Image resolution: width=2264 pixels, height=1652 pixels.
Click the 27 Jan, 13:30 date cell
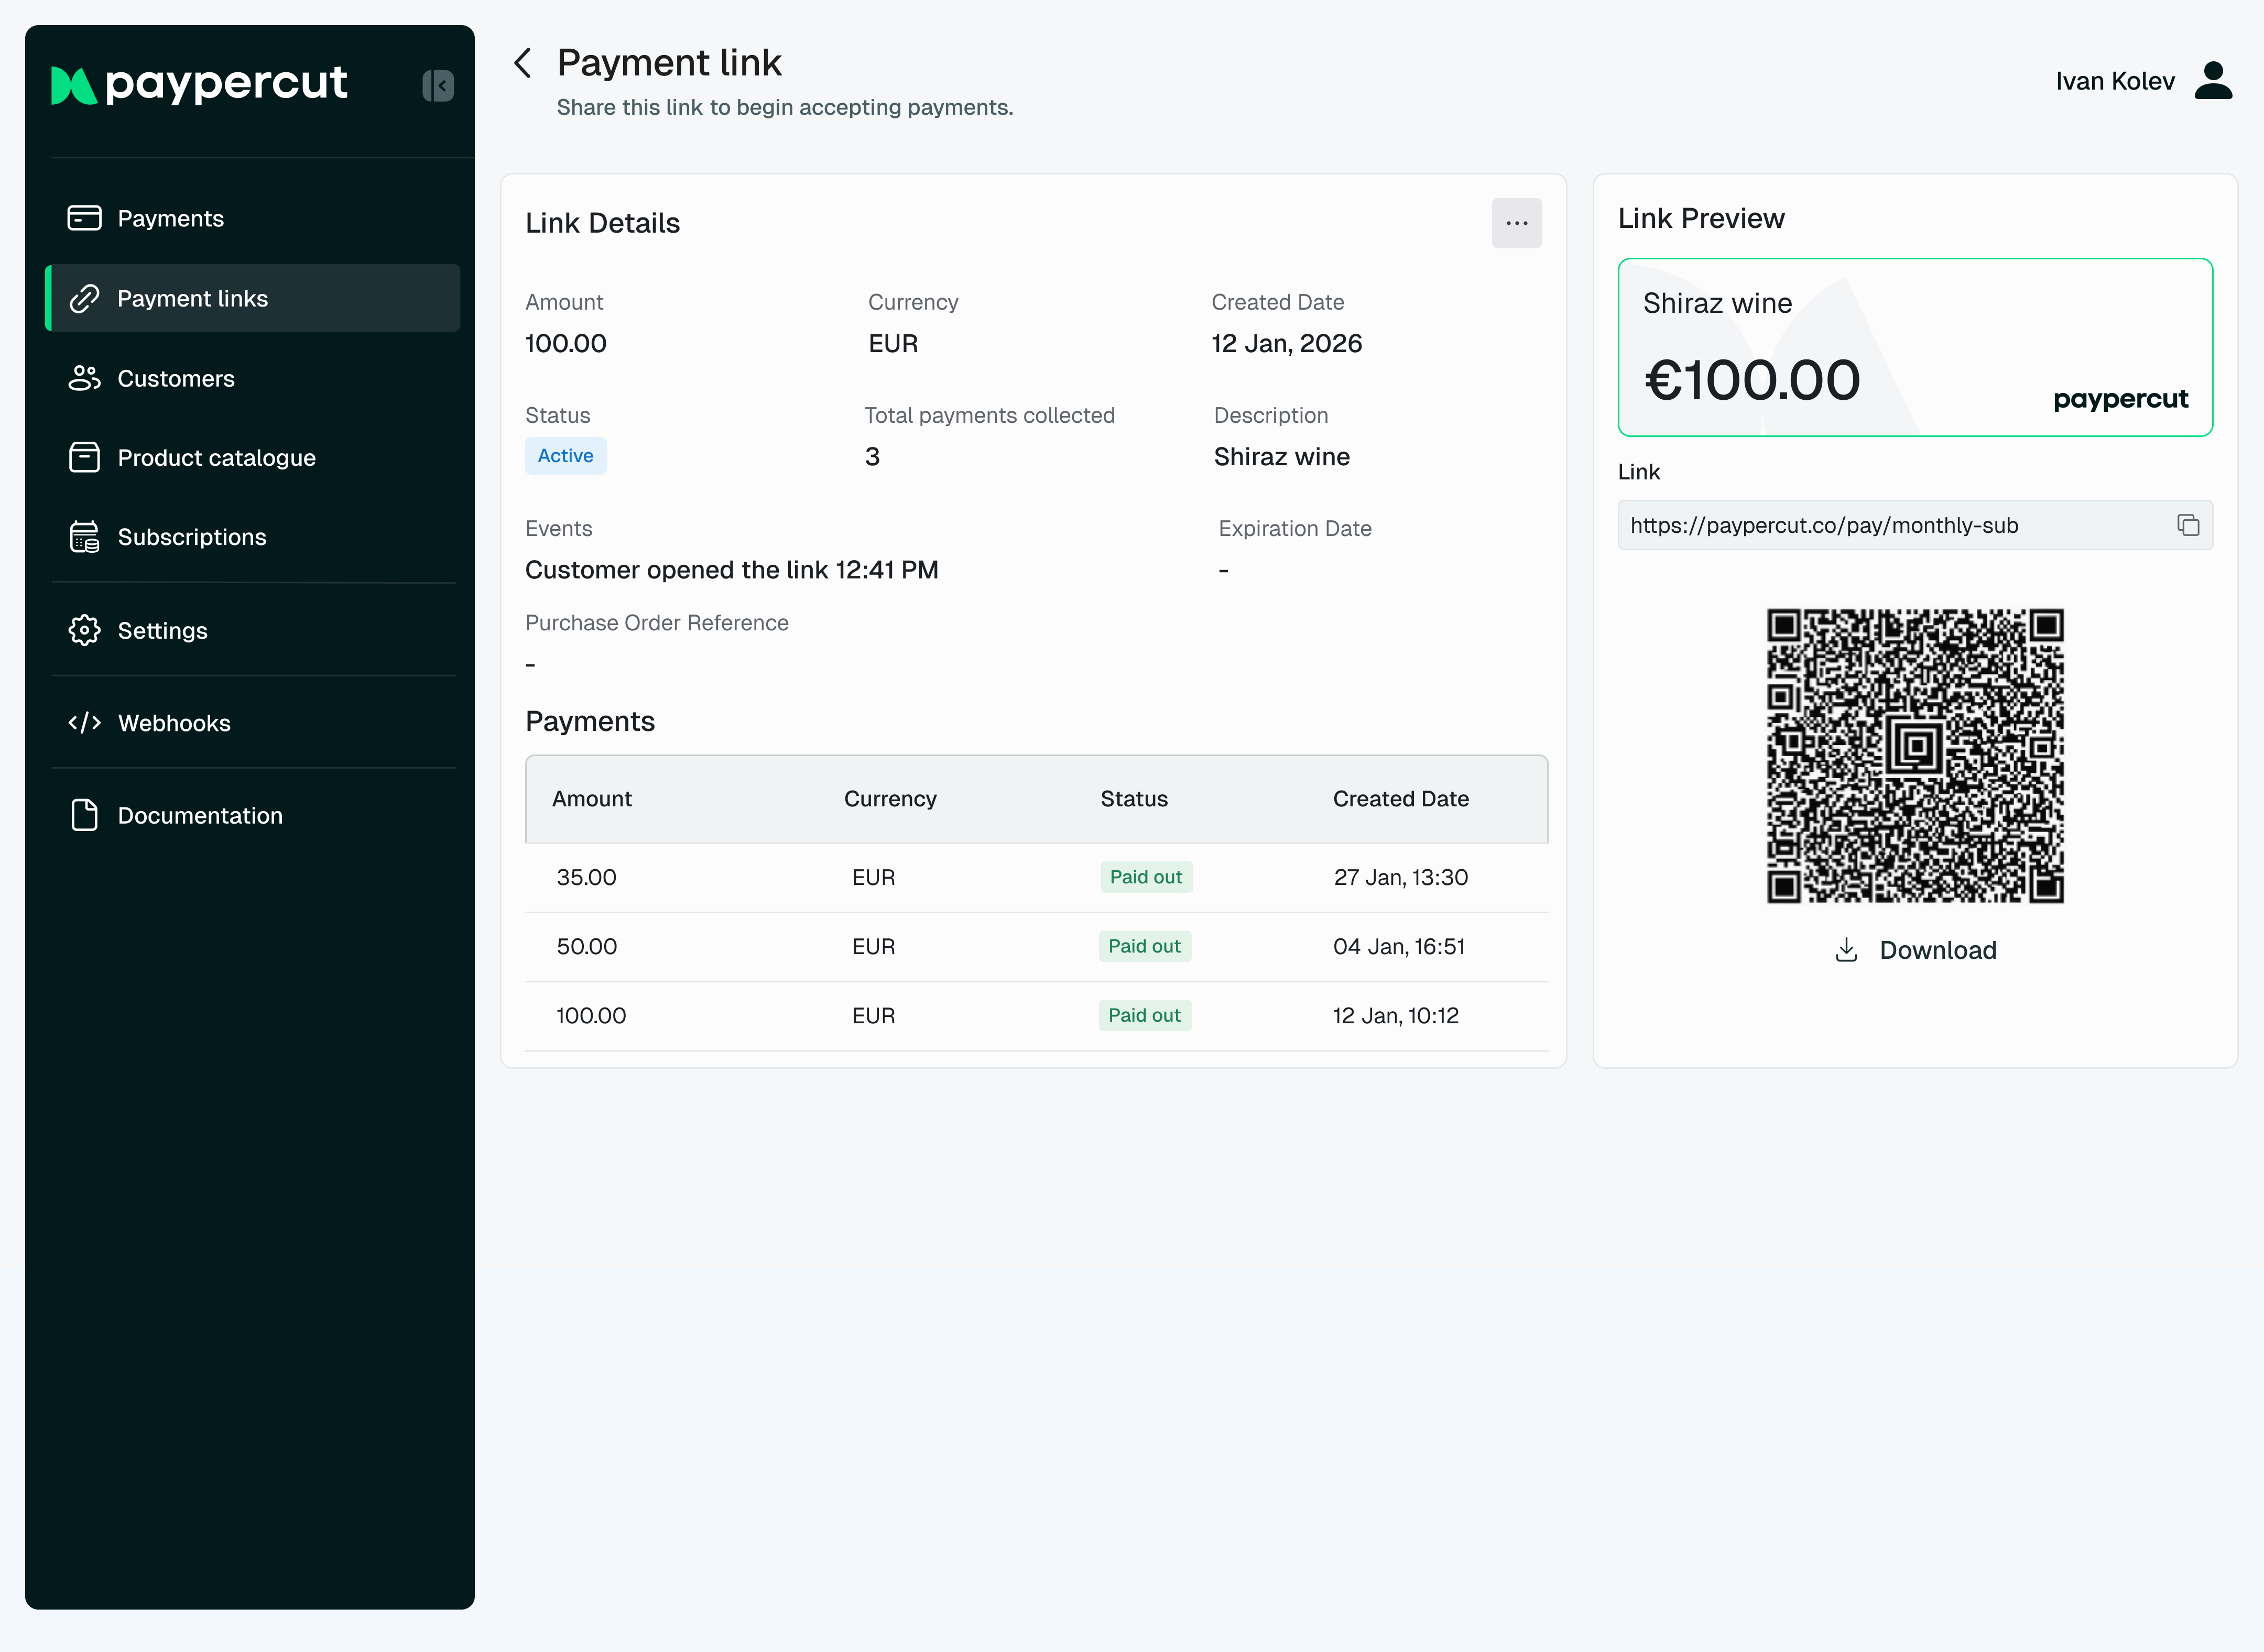click(x=1400, y=877)
